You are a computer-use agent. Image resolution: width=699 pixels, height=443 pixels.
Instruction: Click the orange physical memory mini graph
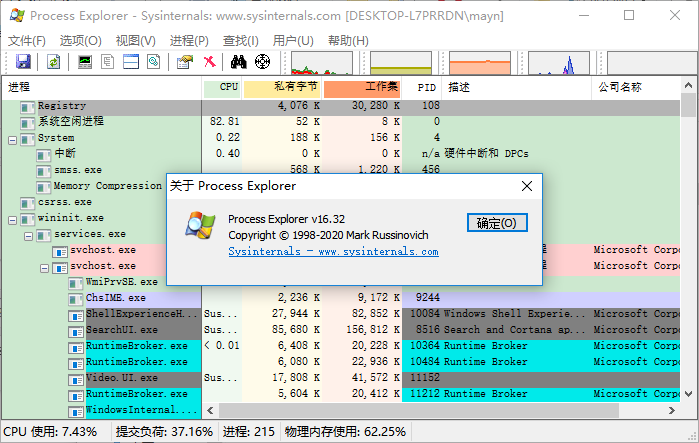click(480, 62)
